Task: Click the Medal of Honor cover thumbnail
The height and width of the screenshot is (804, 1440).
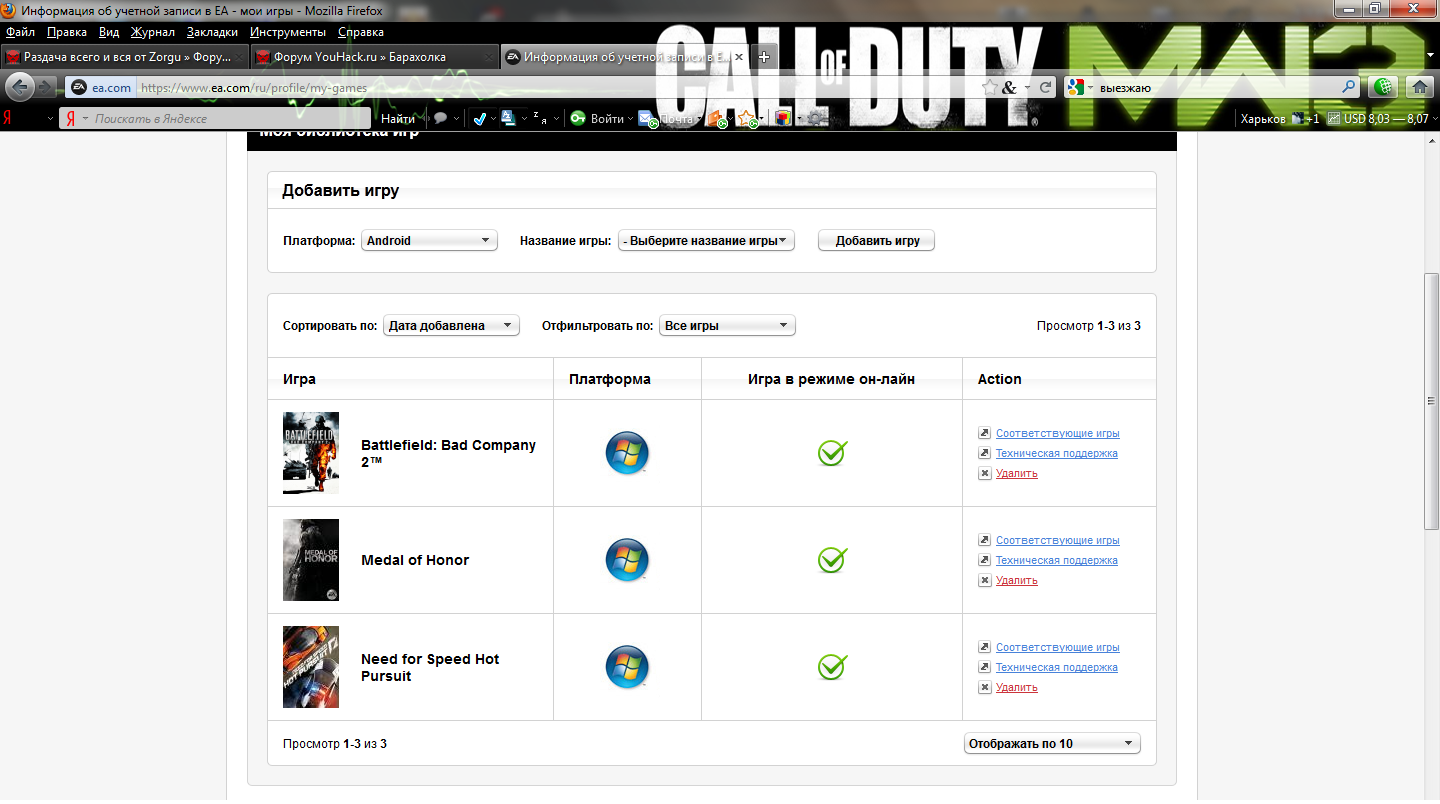Action: (x=311, y=560)
